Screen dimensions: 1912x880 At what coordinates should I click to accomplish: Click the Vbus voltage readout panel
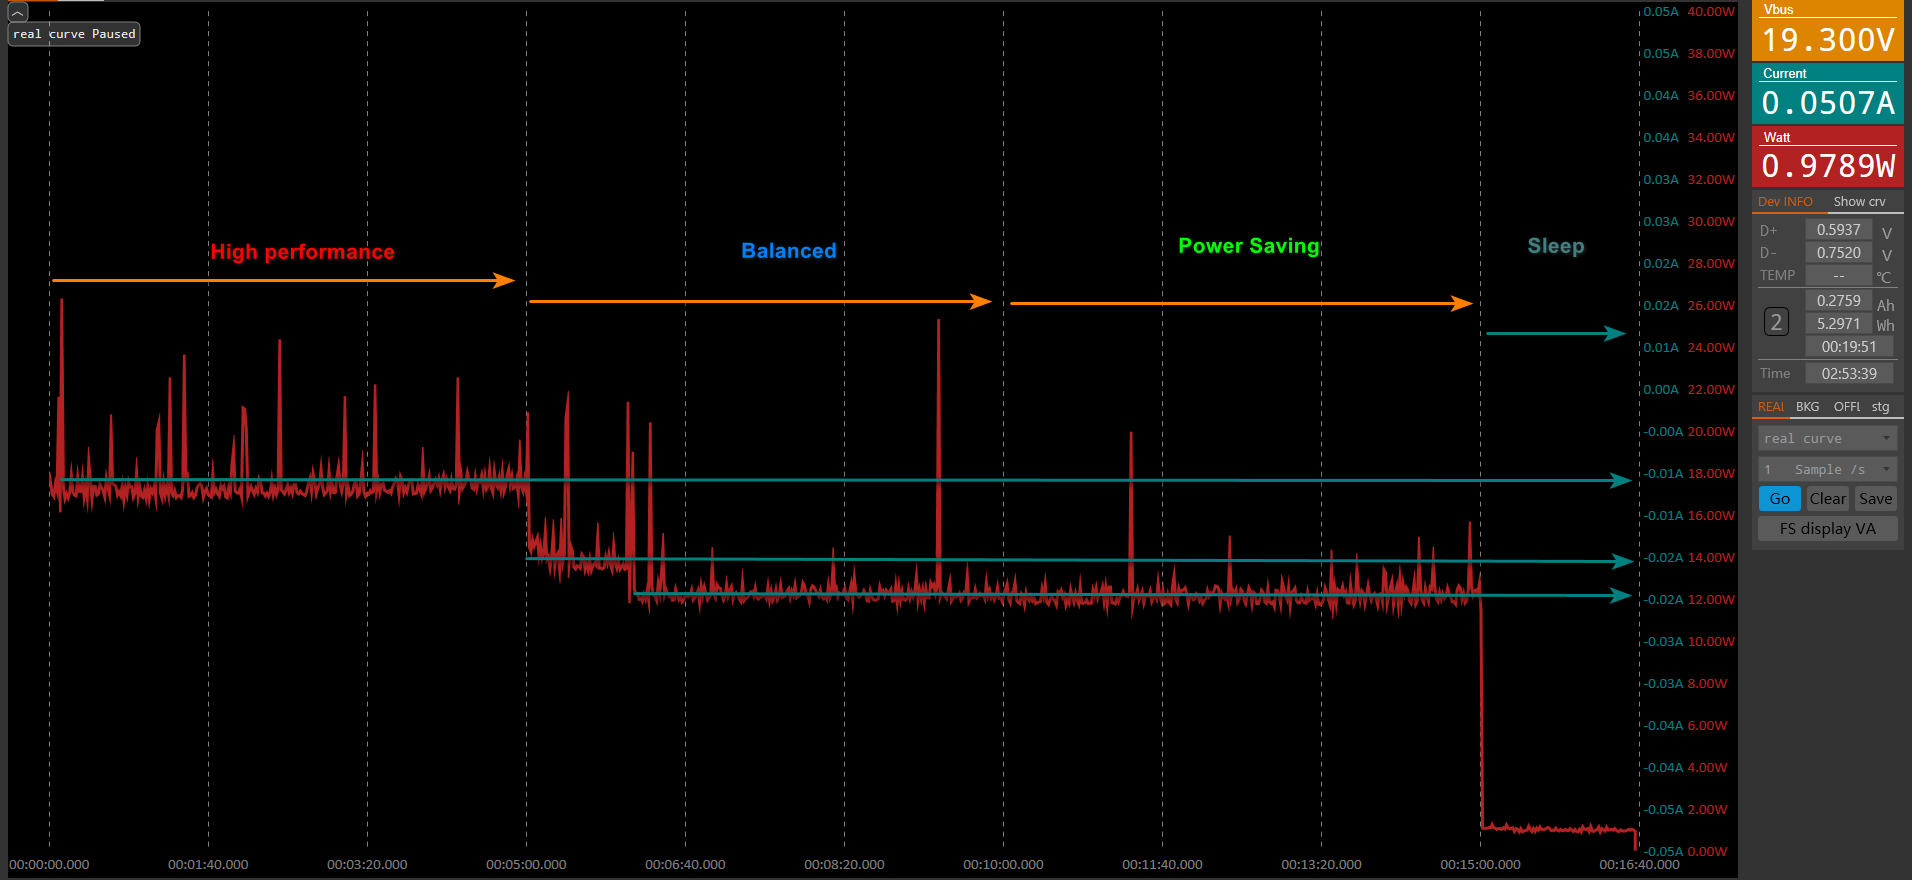1827,32
